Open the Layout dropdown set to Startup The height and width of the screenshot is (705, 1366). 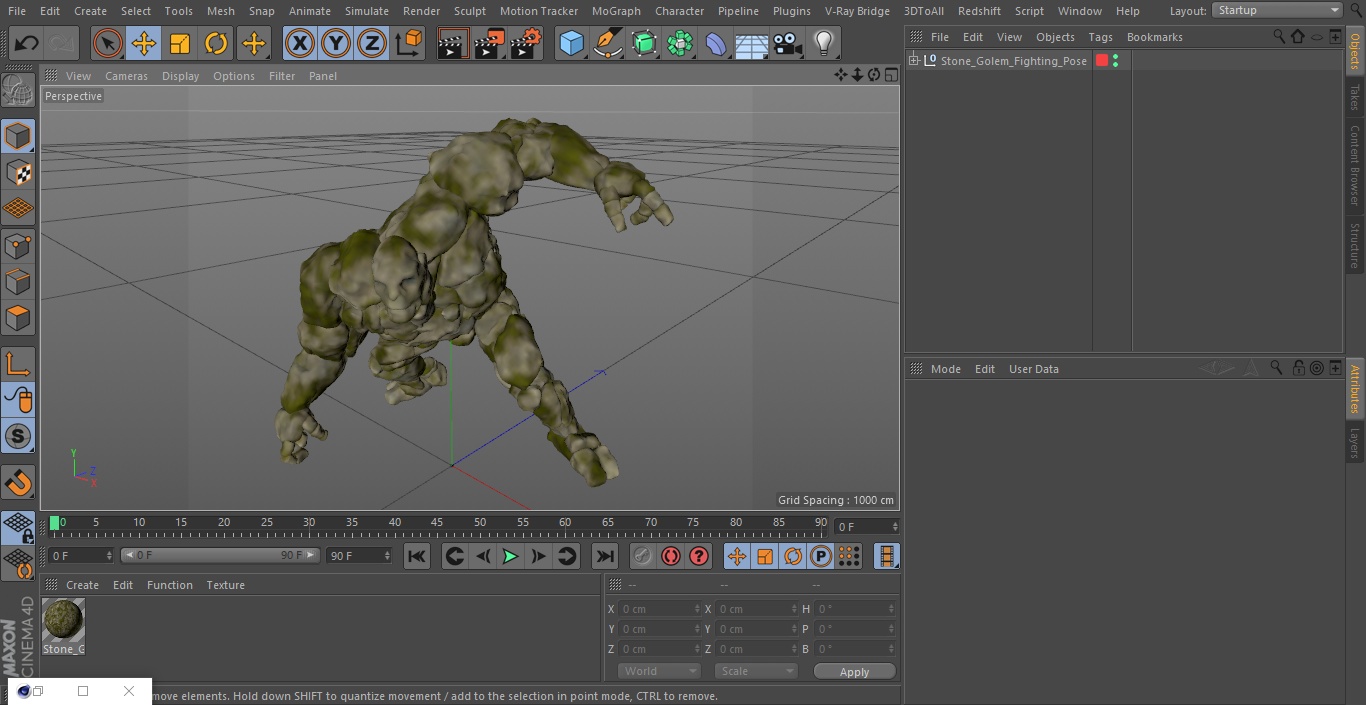click(1277, 10)
